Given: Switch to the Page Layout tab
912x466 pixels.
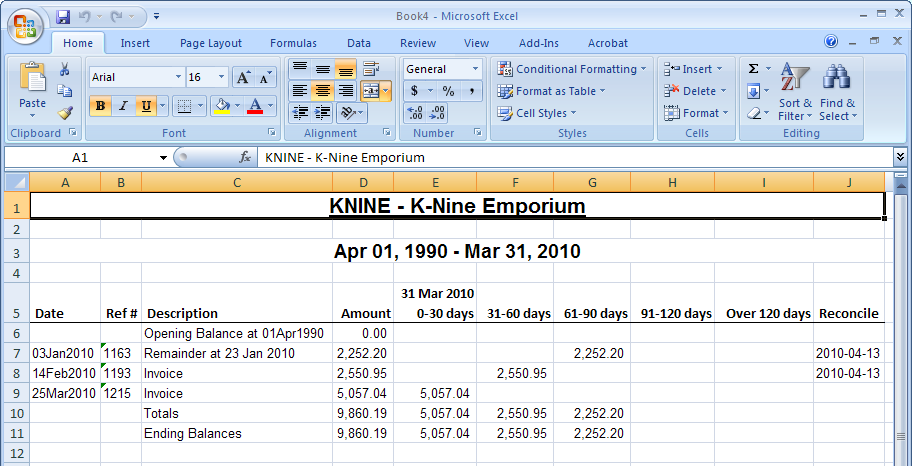Looking at the screenshot, I should click(211, 43).
